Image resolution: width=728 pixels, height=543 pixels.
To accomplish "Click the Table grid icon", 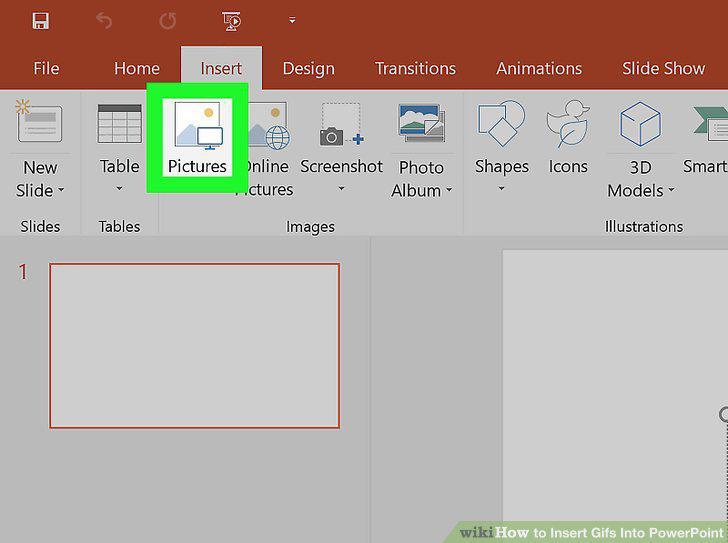I will pos(119,123).
